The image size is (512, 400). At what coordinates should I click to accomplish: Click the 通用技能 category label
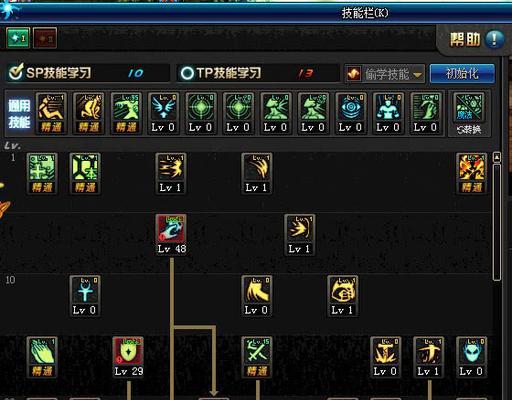[x=19, y=114]
